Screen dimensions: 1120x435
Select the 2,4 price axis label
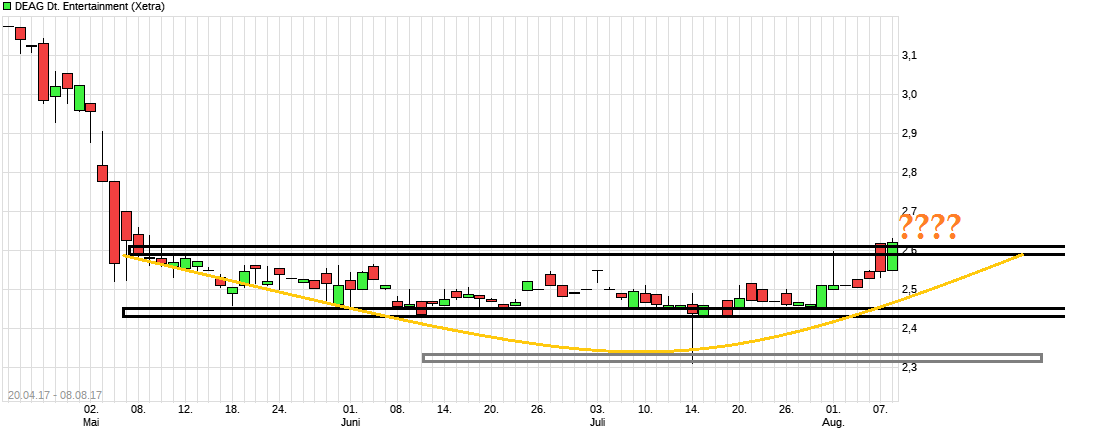click(x=910, y=329)
